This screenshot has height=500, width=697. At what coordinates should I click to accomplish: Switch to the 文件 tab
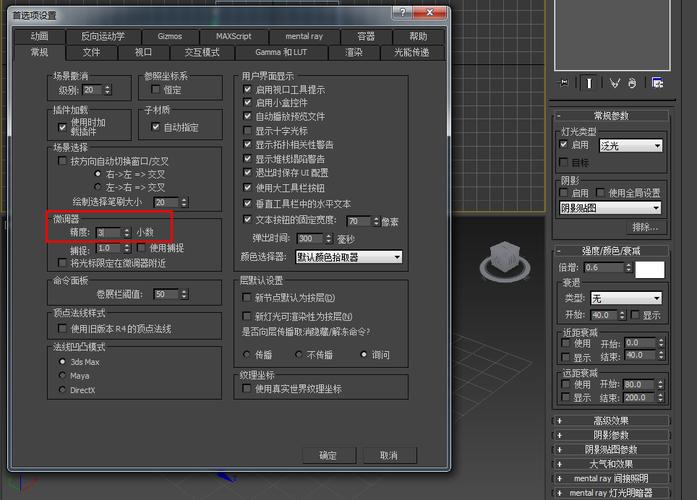[x=92, y=52]
